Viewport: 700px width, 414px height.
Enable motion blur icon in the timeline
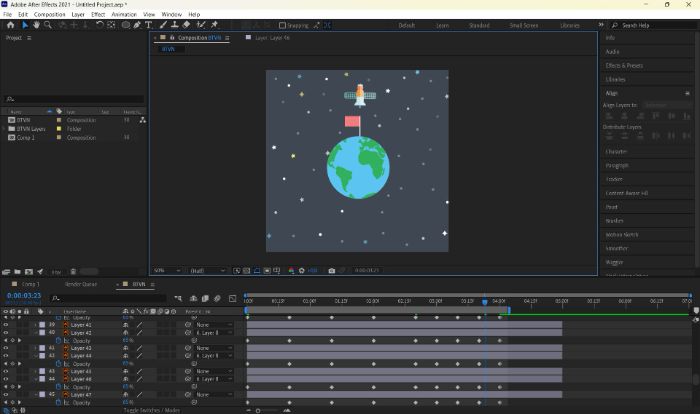(217, 298)
